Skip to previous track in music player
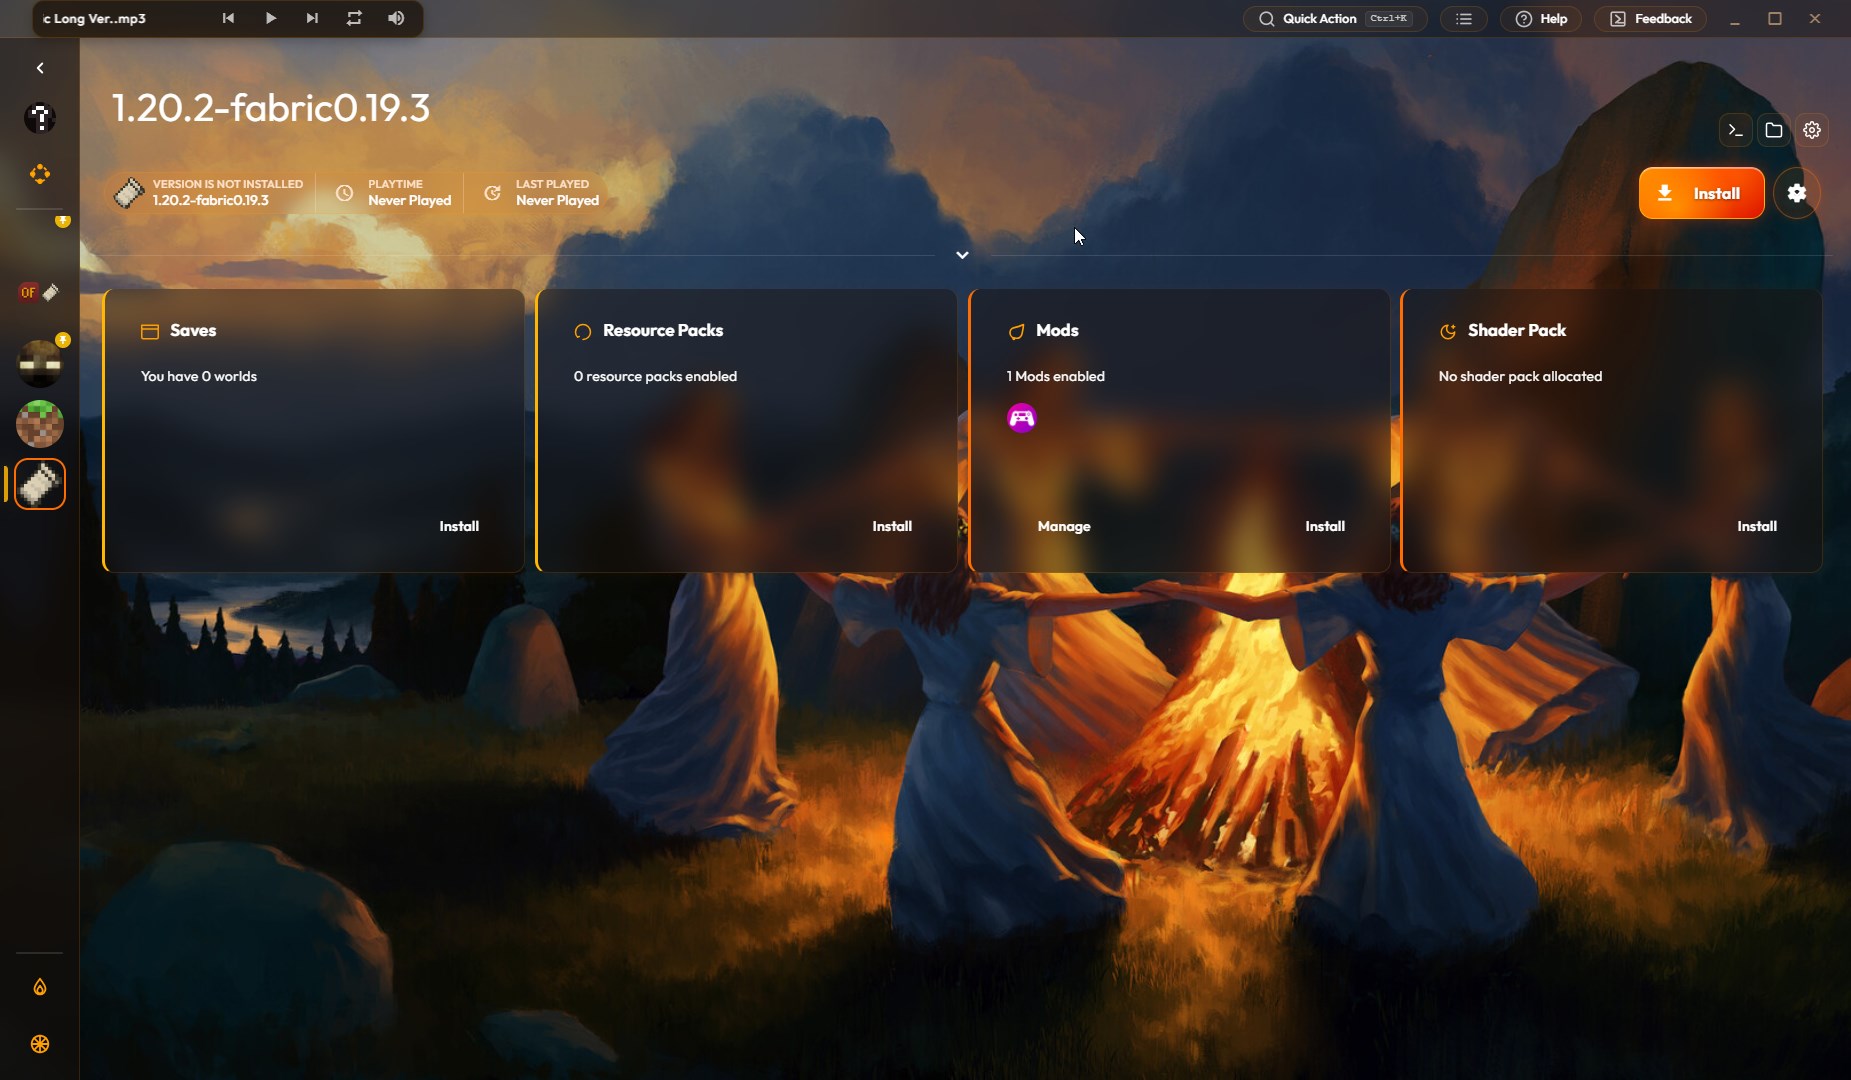1851x1080 pixels. pos(228,18)
